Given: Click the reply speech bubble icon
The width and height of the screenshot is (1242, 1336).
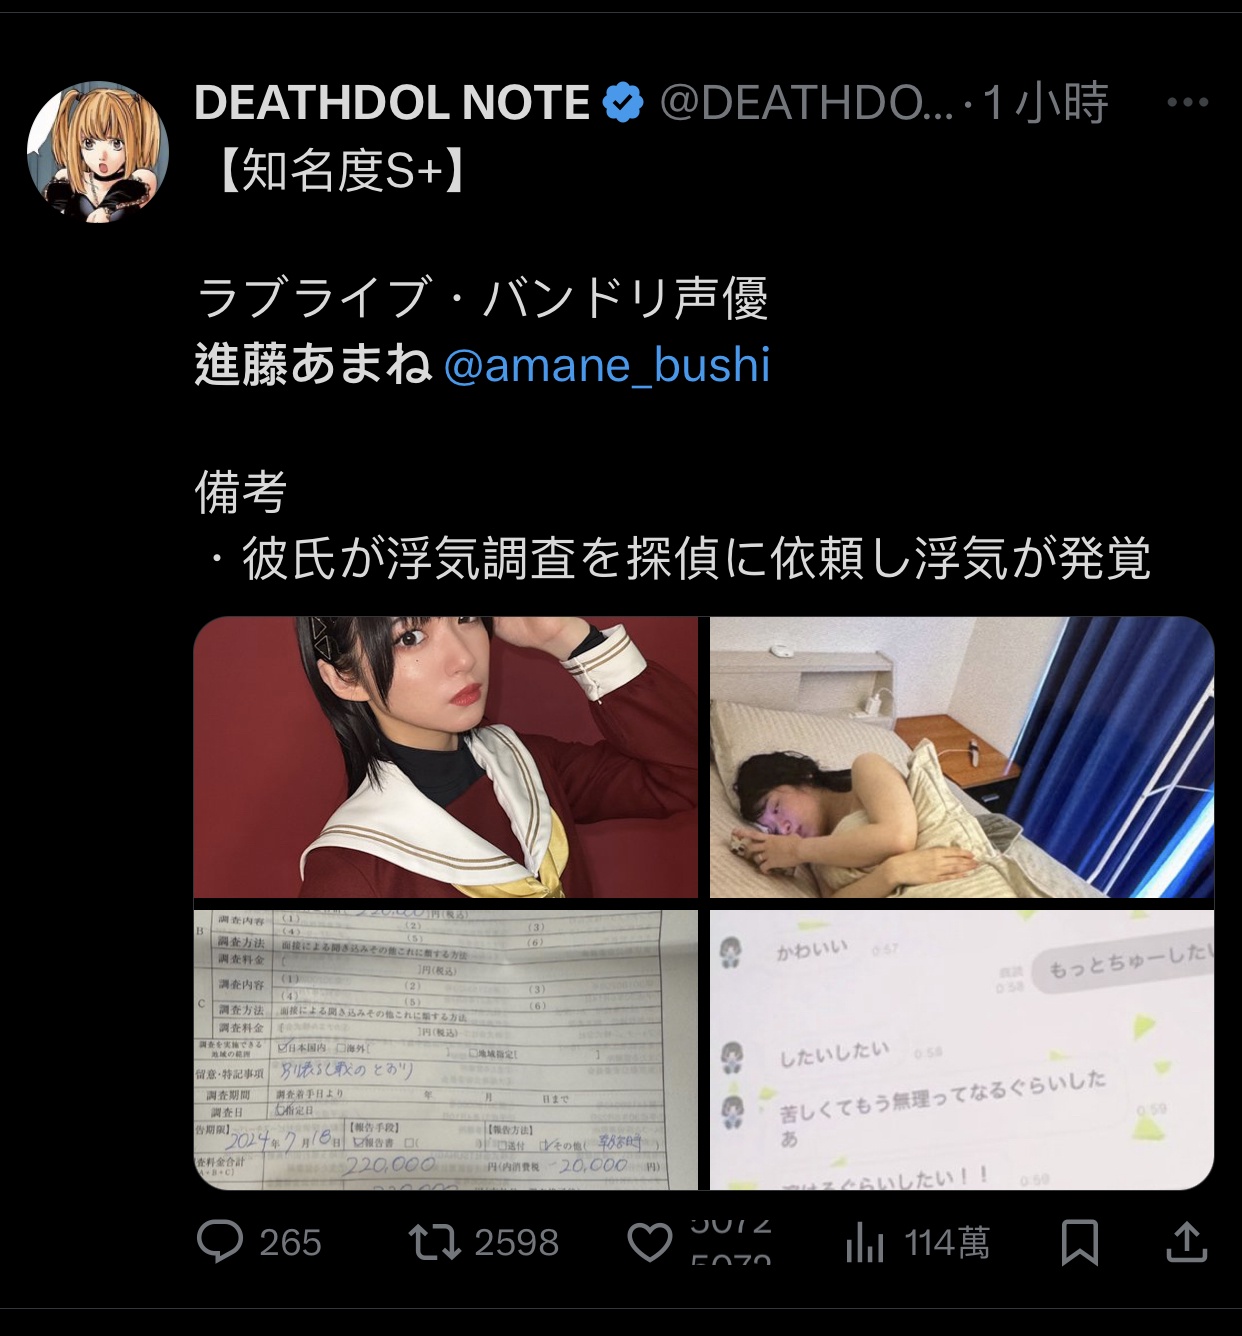Looking at the screenshot, I should point(220,1242).
